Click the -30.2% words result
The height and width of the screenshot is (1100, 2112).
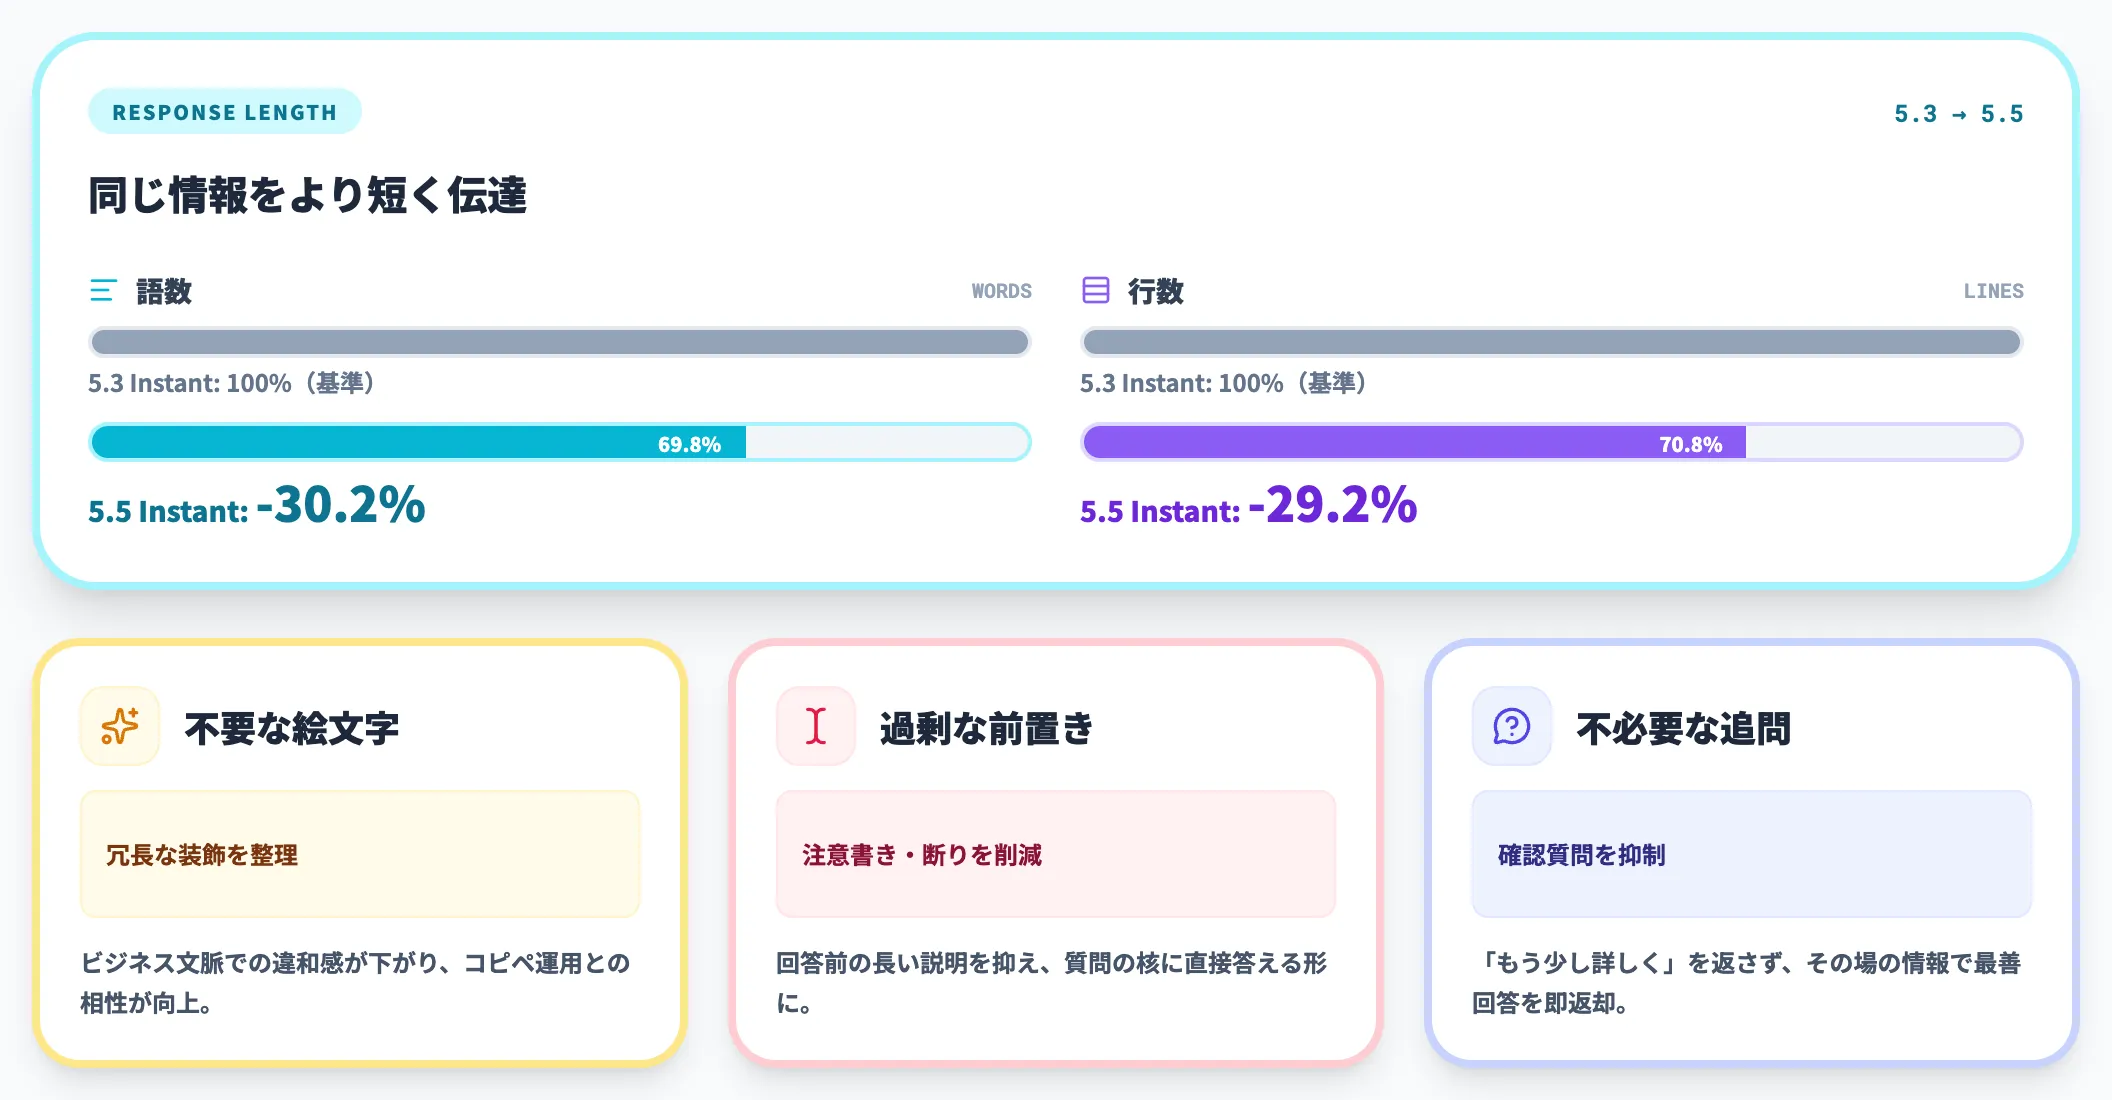point(341,504)
